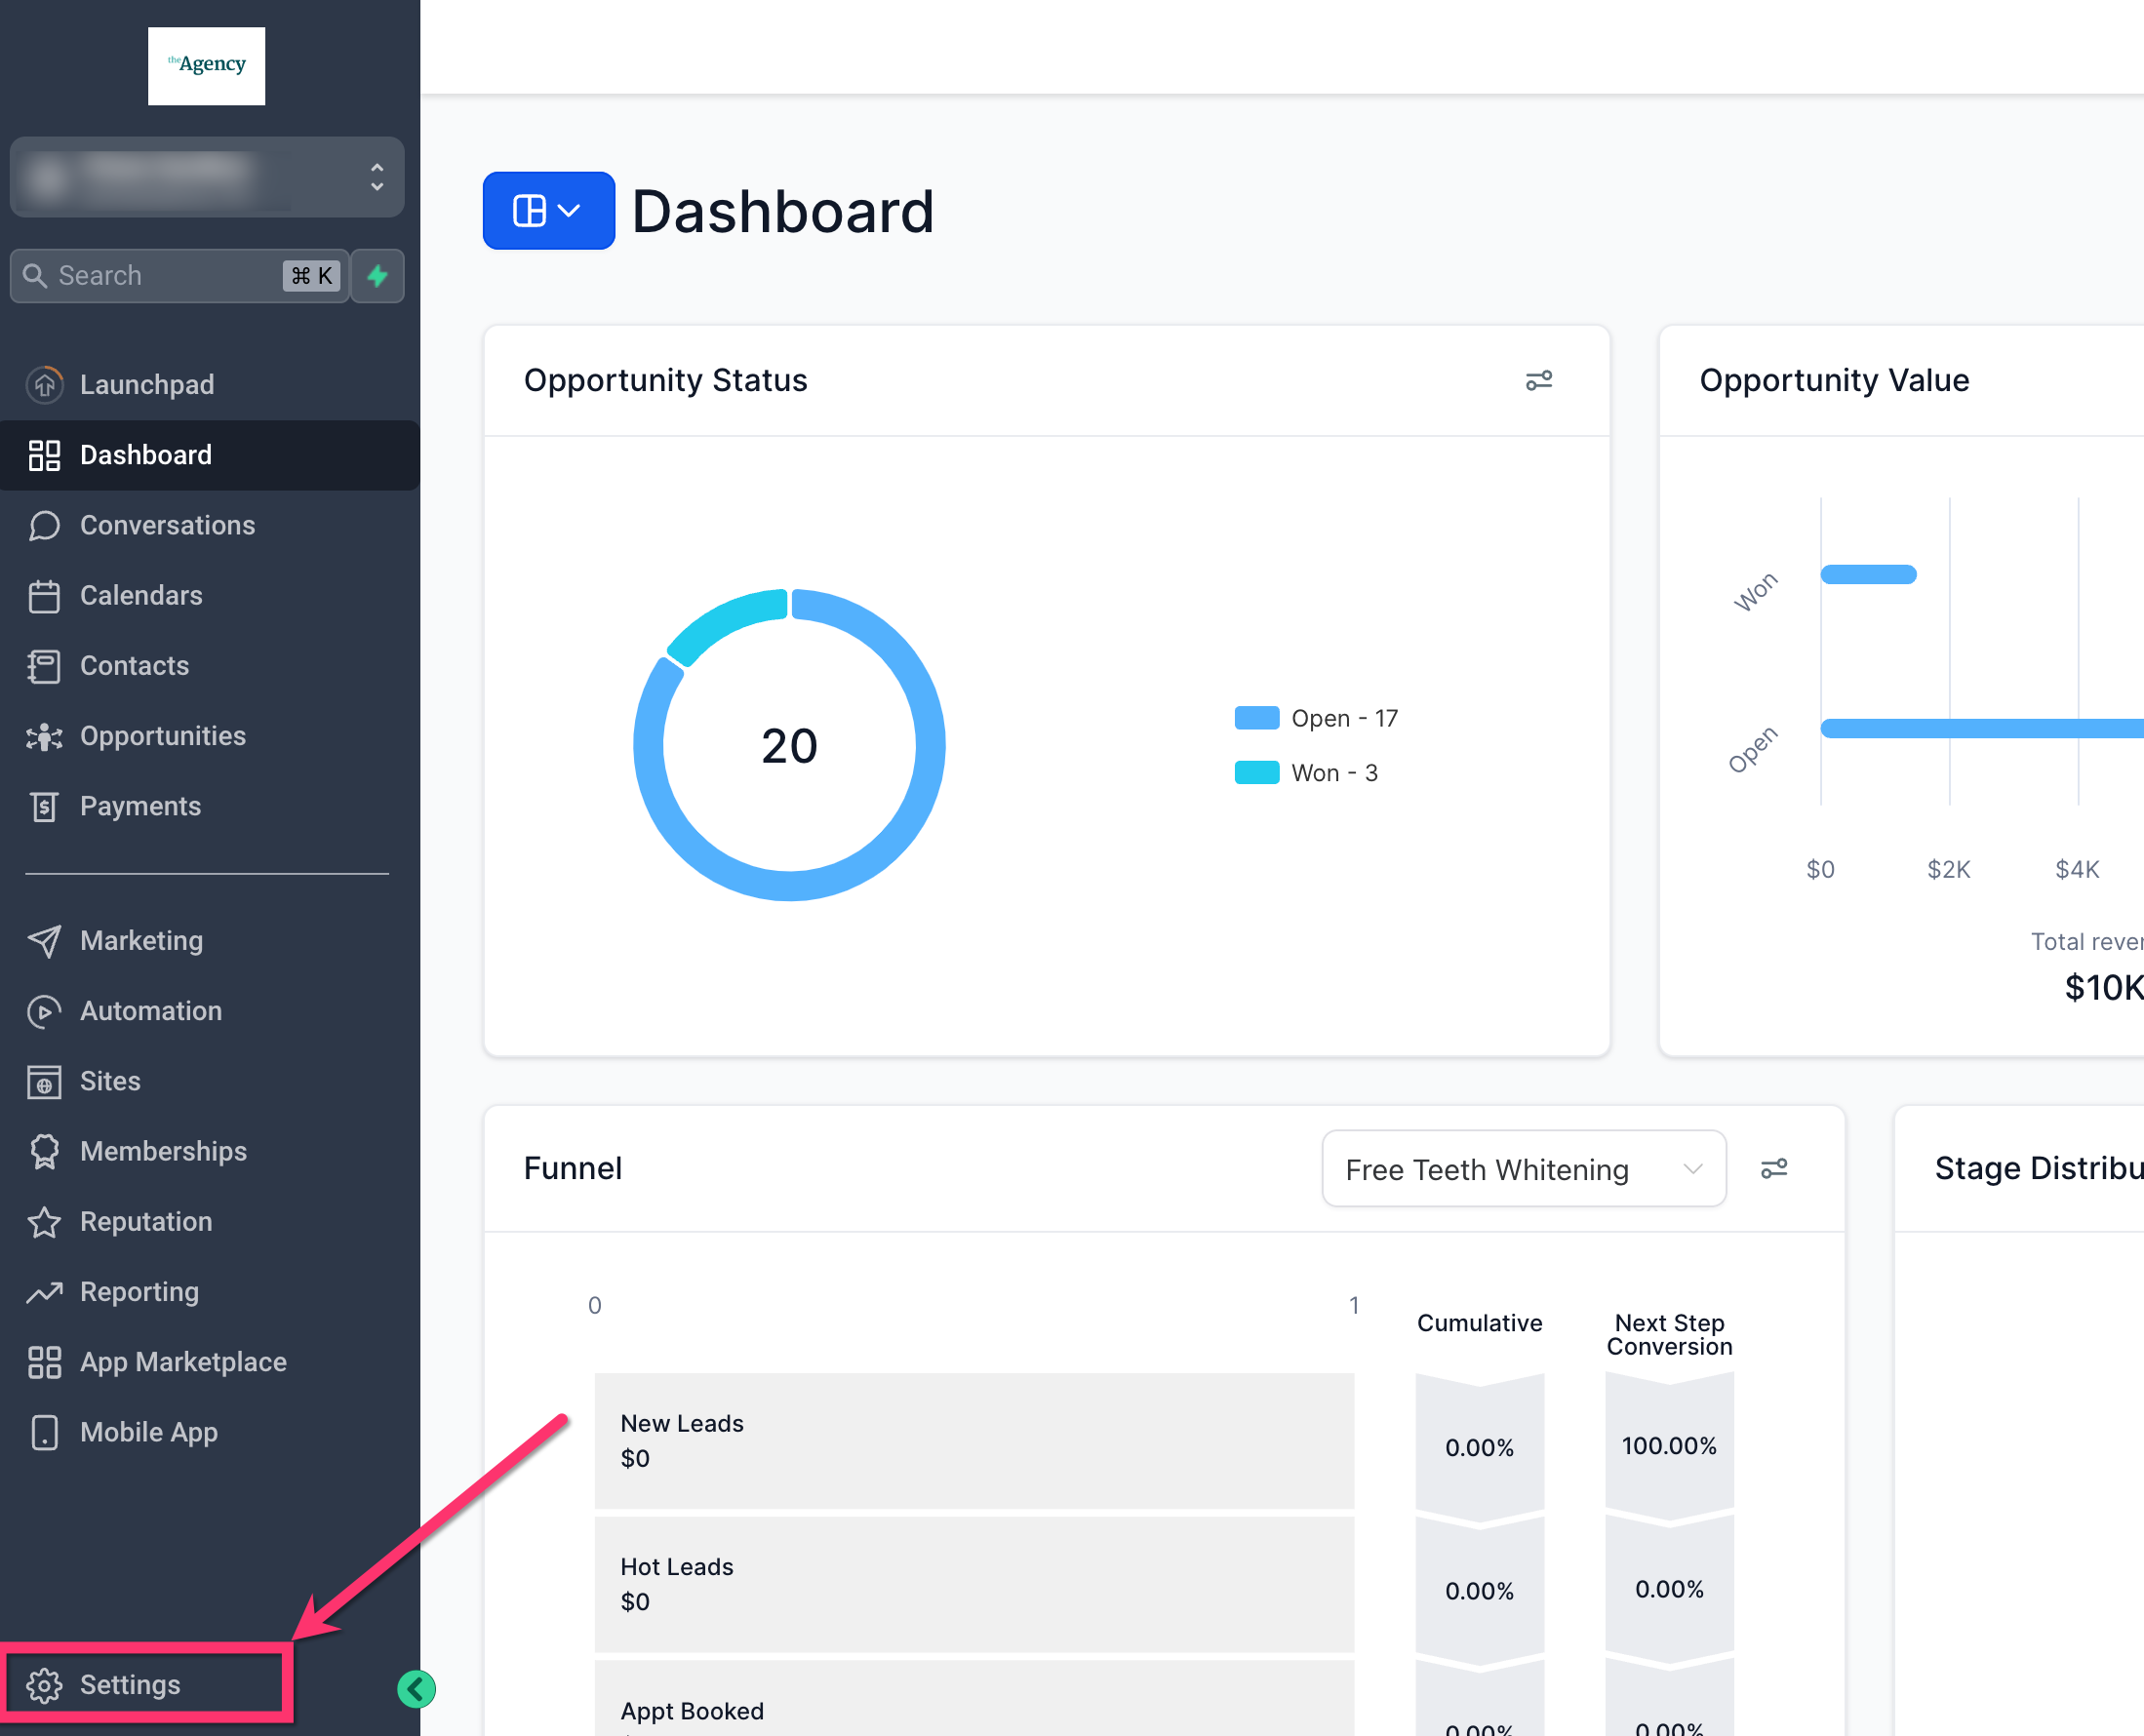Open Funnel widget filter settings icon
This screenshot has height=1736, width=2144.
[x=1773, y=1168]
